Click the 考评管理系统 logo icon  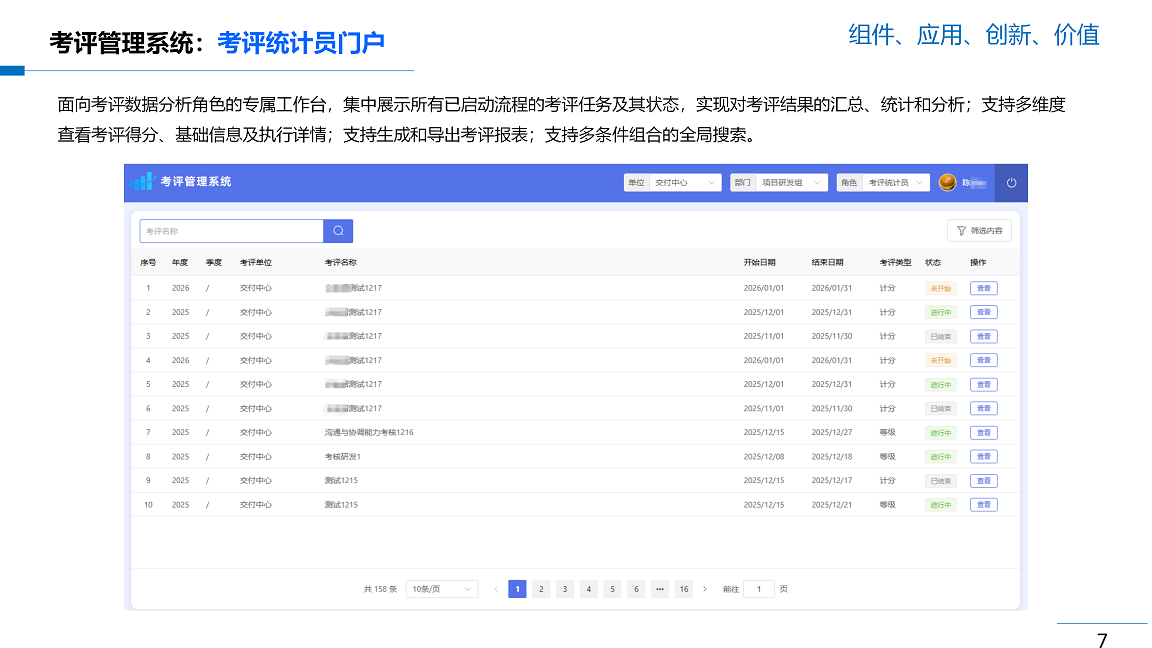point(141,182)
